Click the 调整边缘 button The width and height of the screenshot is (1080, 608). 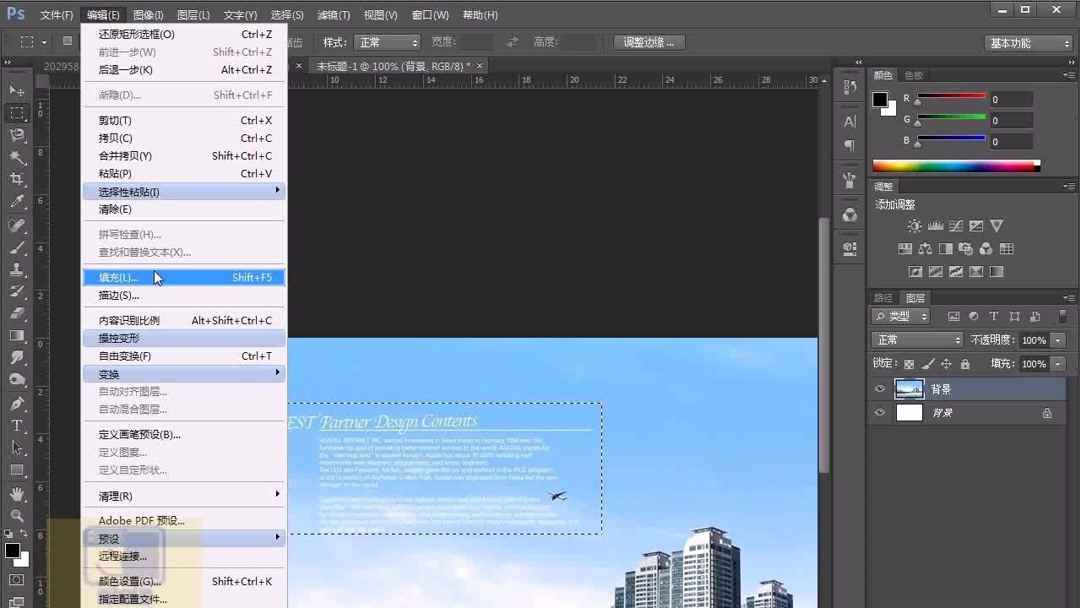click(x=650, y=42)
